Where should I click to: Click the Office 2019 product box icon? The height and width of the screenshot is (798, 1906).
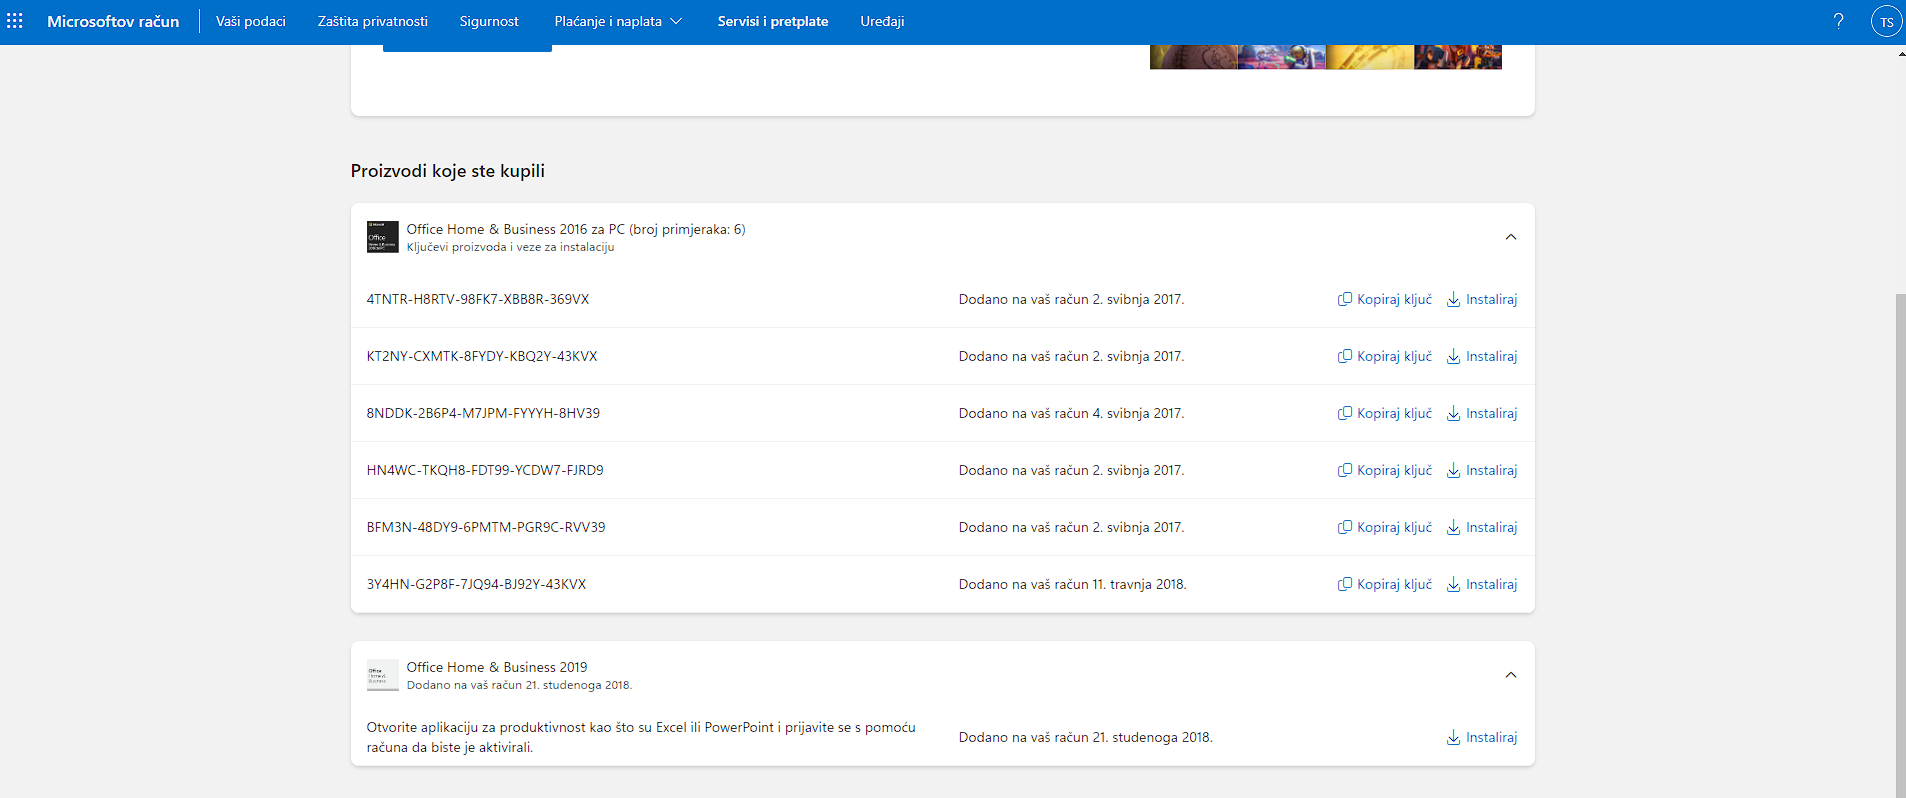pyautogui.click(x=382, y=675)
